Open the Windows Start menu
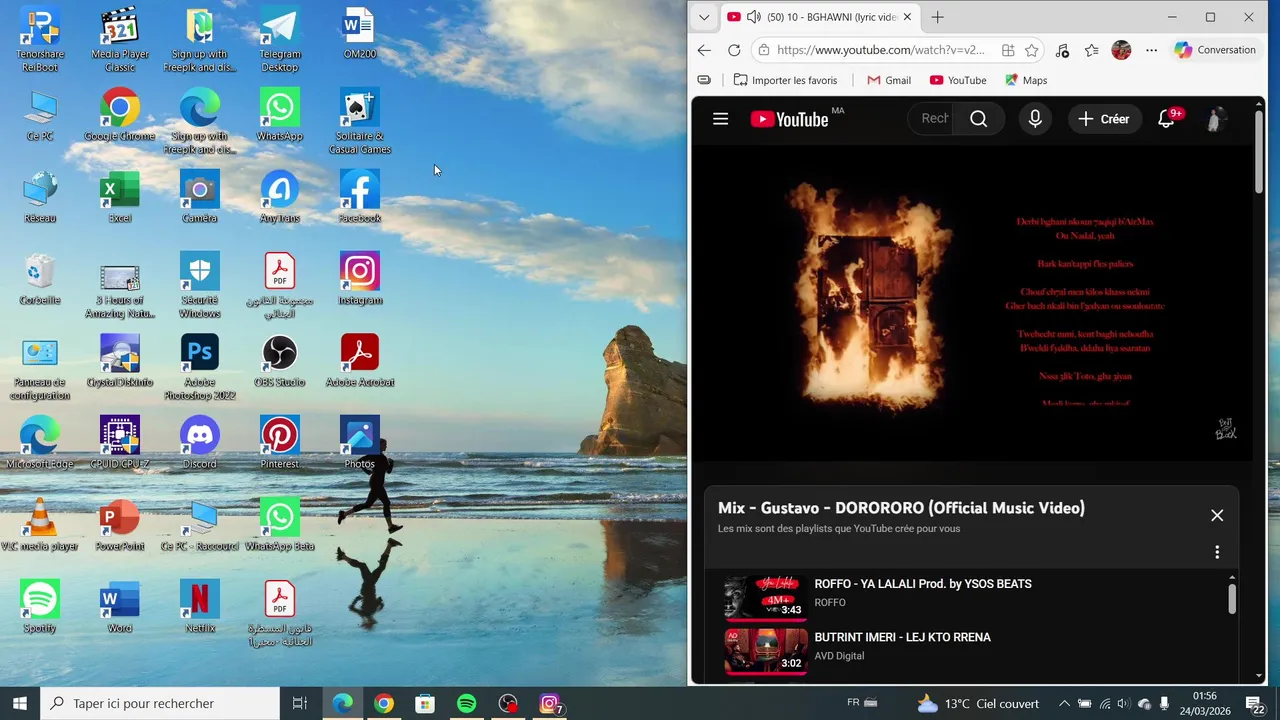This screenshot has height=720, width=1280. (20, 703)
